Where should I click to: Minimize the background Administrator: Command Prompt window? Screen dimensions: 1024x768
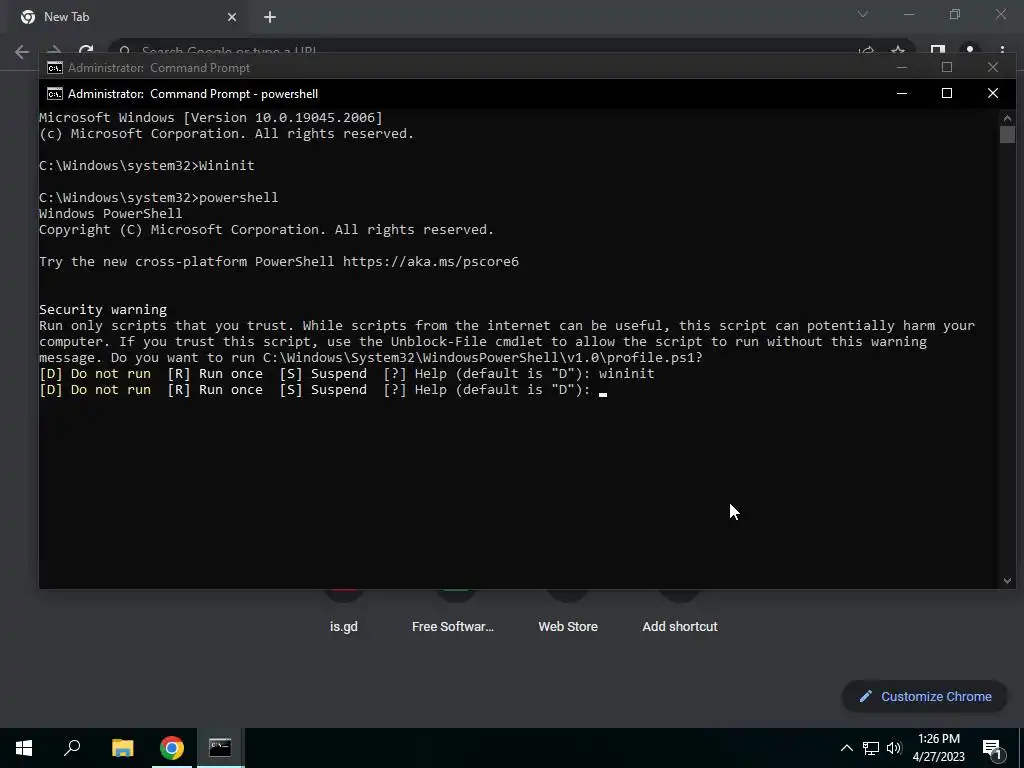pos(902,67)
